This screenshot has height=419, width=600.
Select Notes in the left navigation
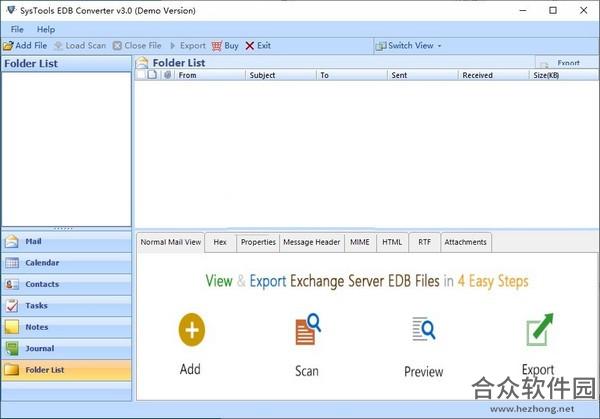67,327
